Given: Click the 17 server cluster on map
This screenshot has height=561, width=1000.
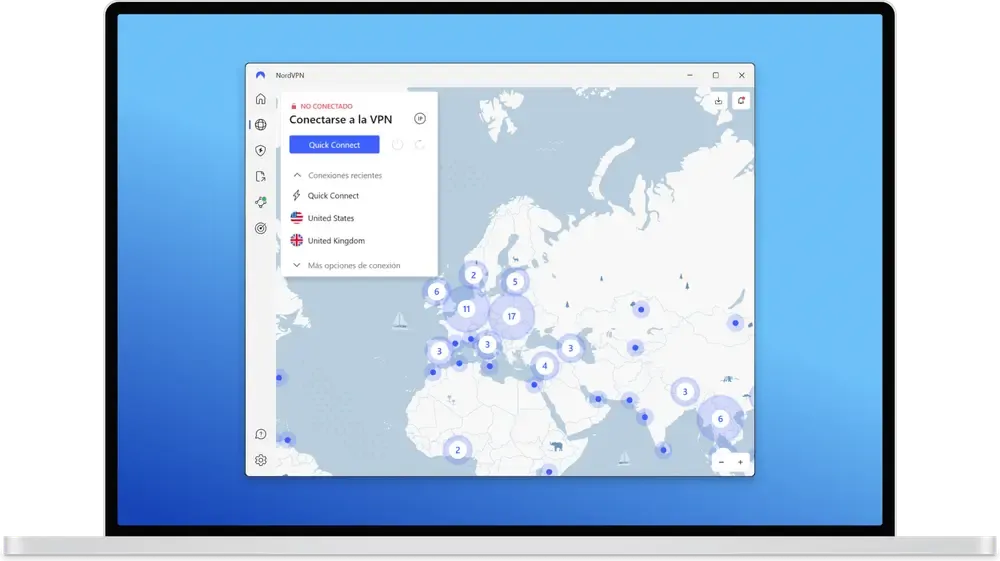Looking at the screenshot, I should click(x=511, y=316).
